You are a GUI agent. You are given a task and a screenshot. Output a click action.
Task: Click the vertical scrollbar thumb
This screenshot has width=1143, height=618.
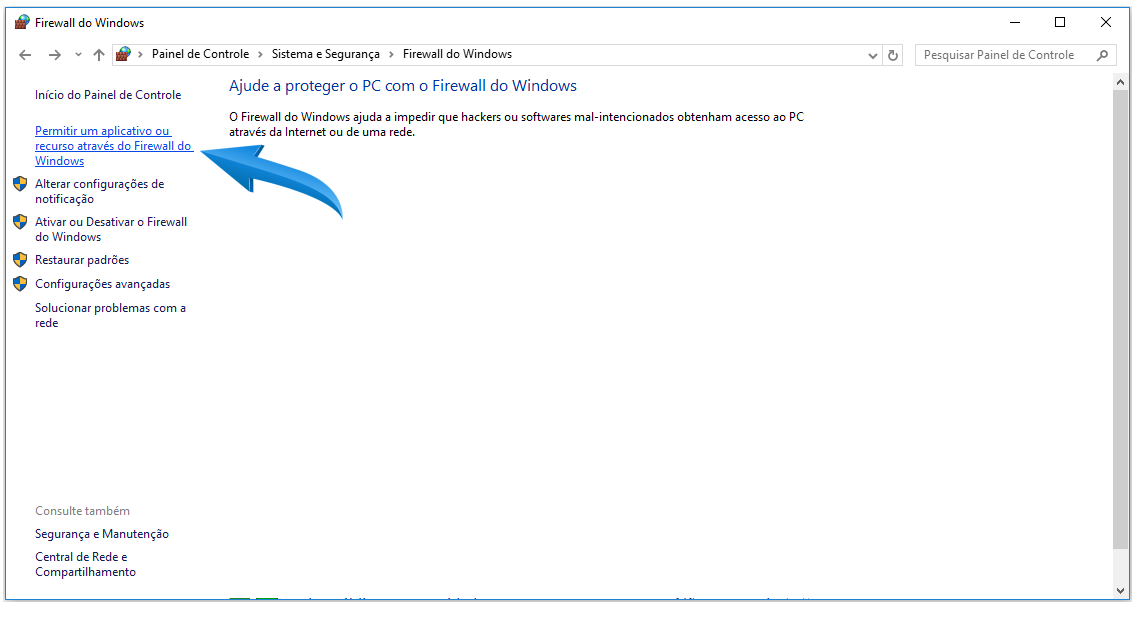pos(1120,319)
